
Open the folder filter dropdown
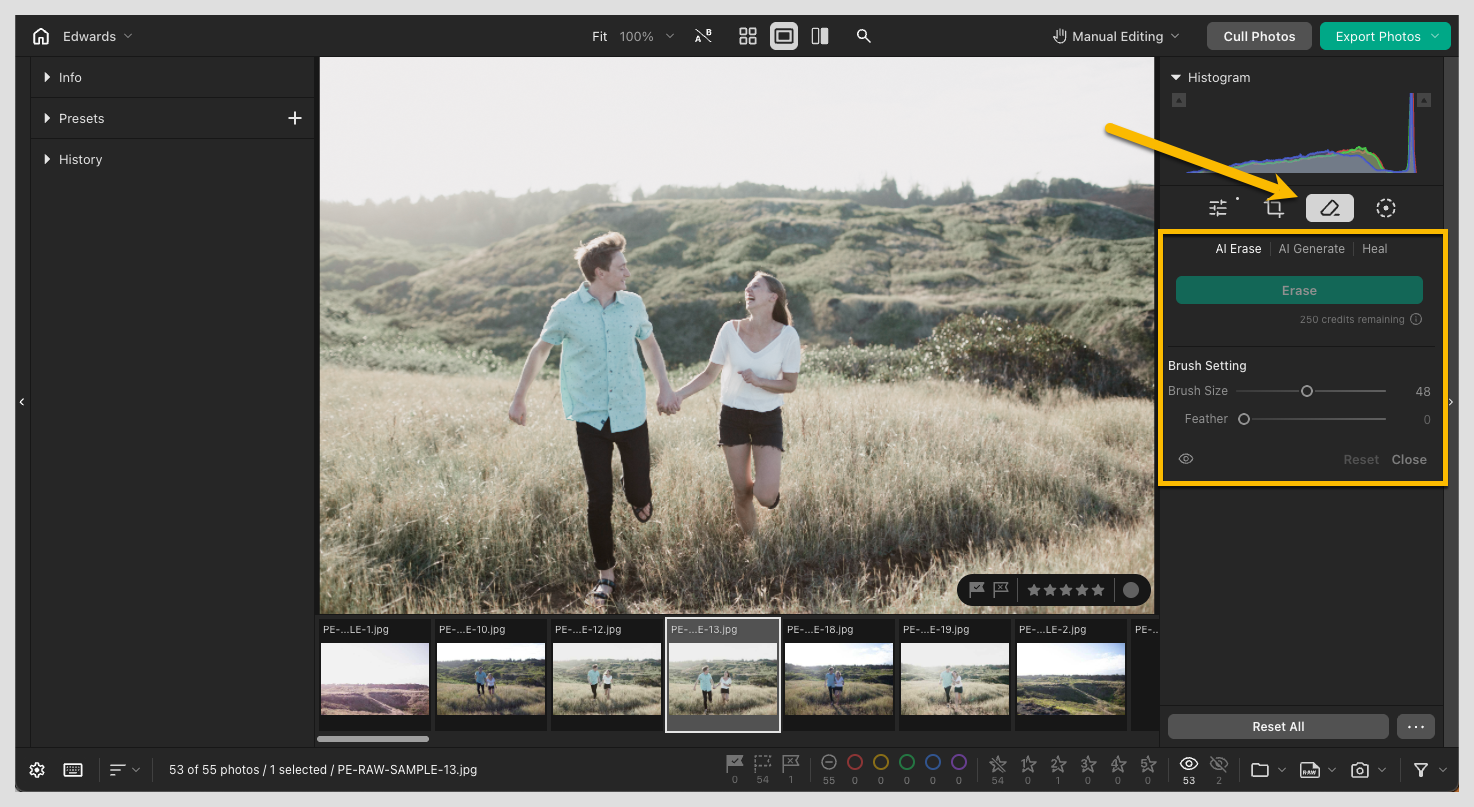(x=1269, y=770)
